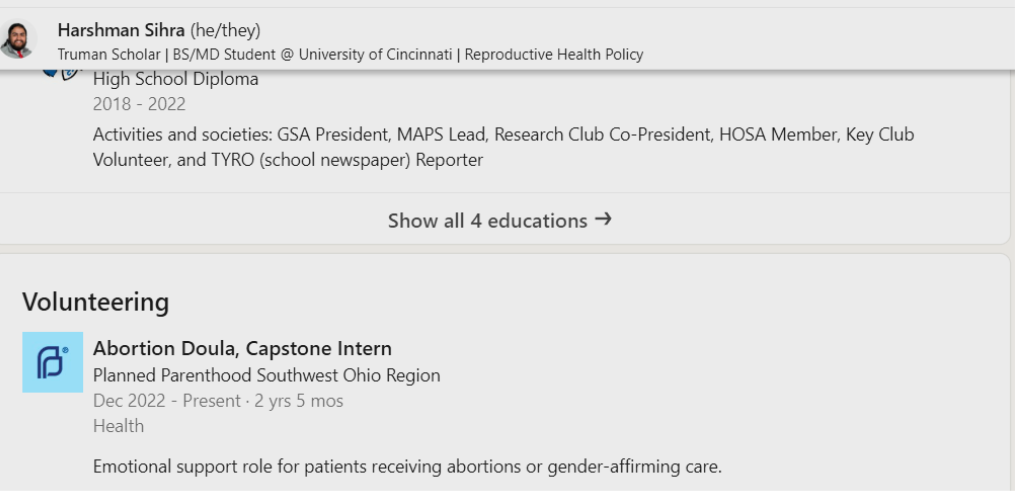1015x491 pixels.
Task: Open Planned Parenthood Southwest Ohio Region organization
Action: click(x=267, y=375)
